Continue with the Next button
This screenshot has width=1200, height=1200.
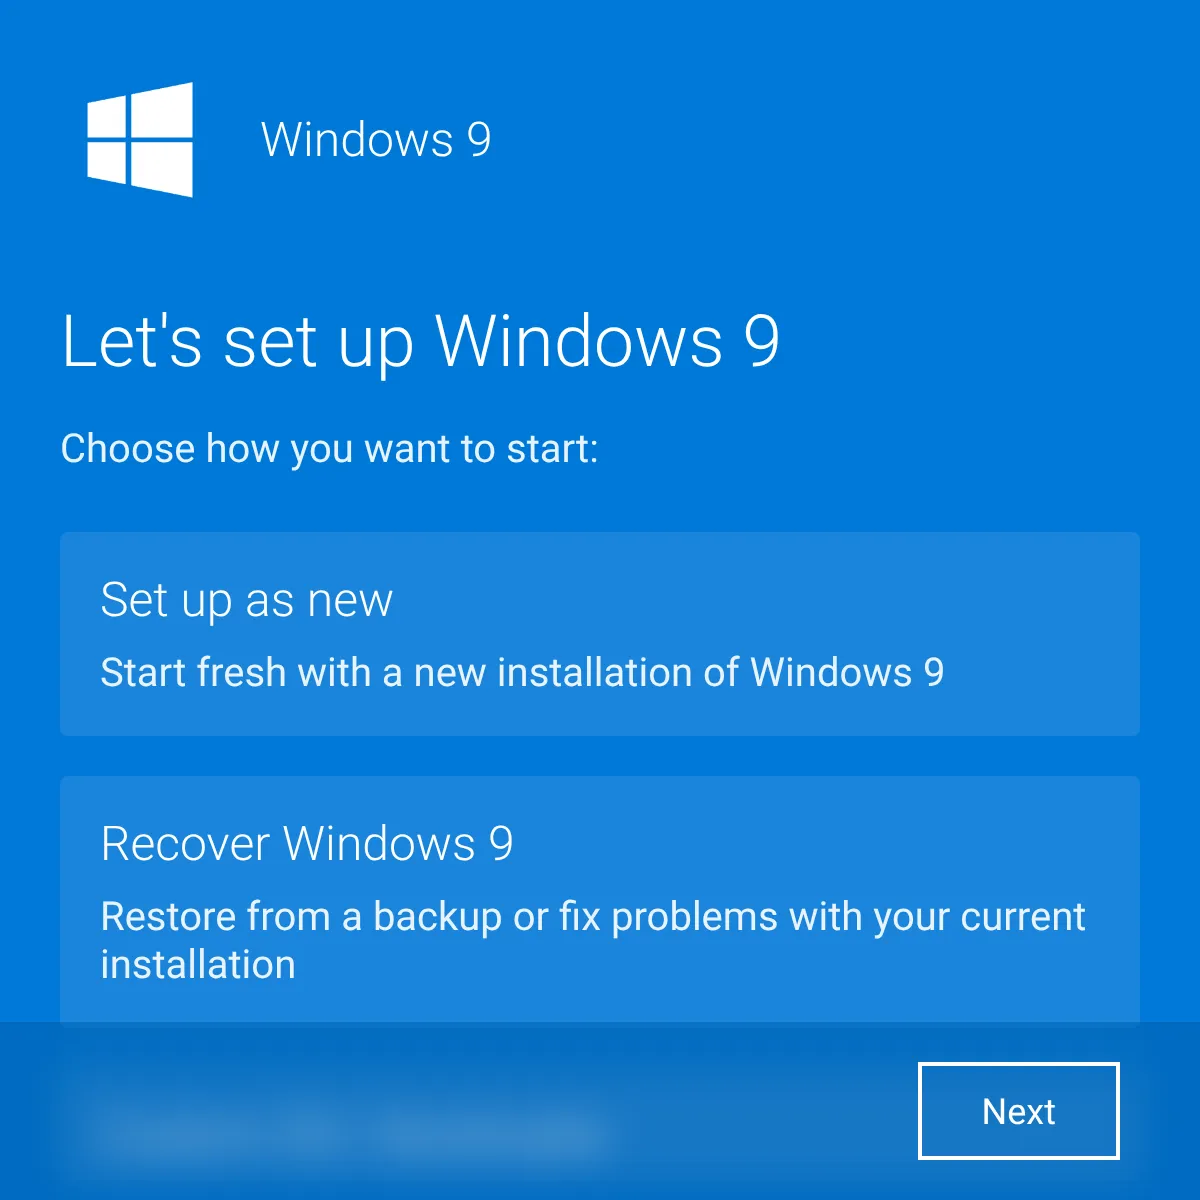(x=1018, y=1111)
